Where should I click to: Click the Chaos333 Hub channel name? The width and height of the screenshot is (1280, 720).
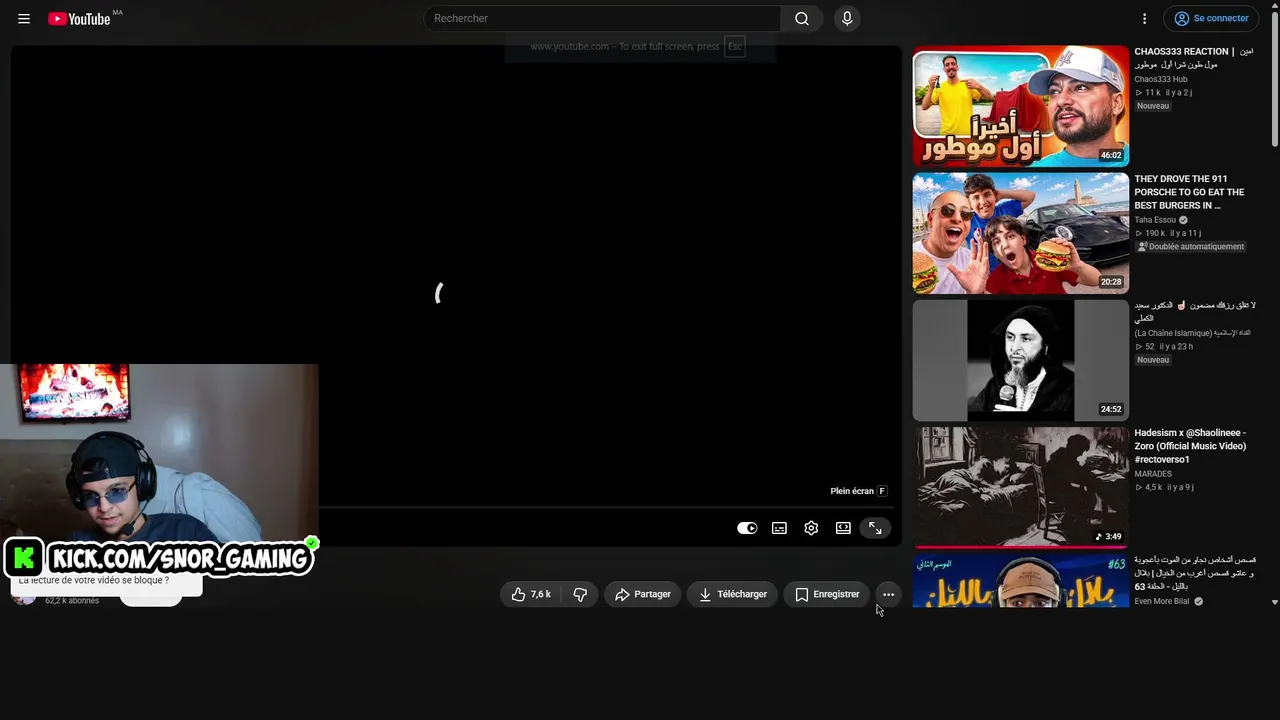(x=1161, y=79)
